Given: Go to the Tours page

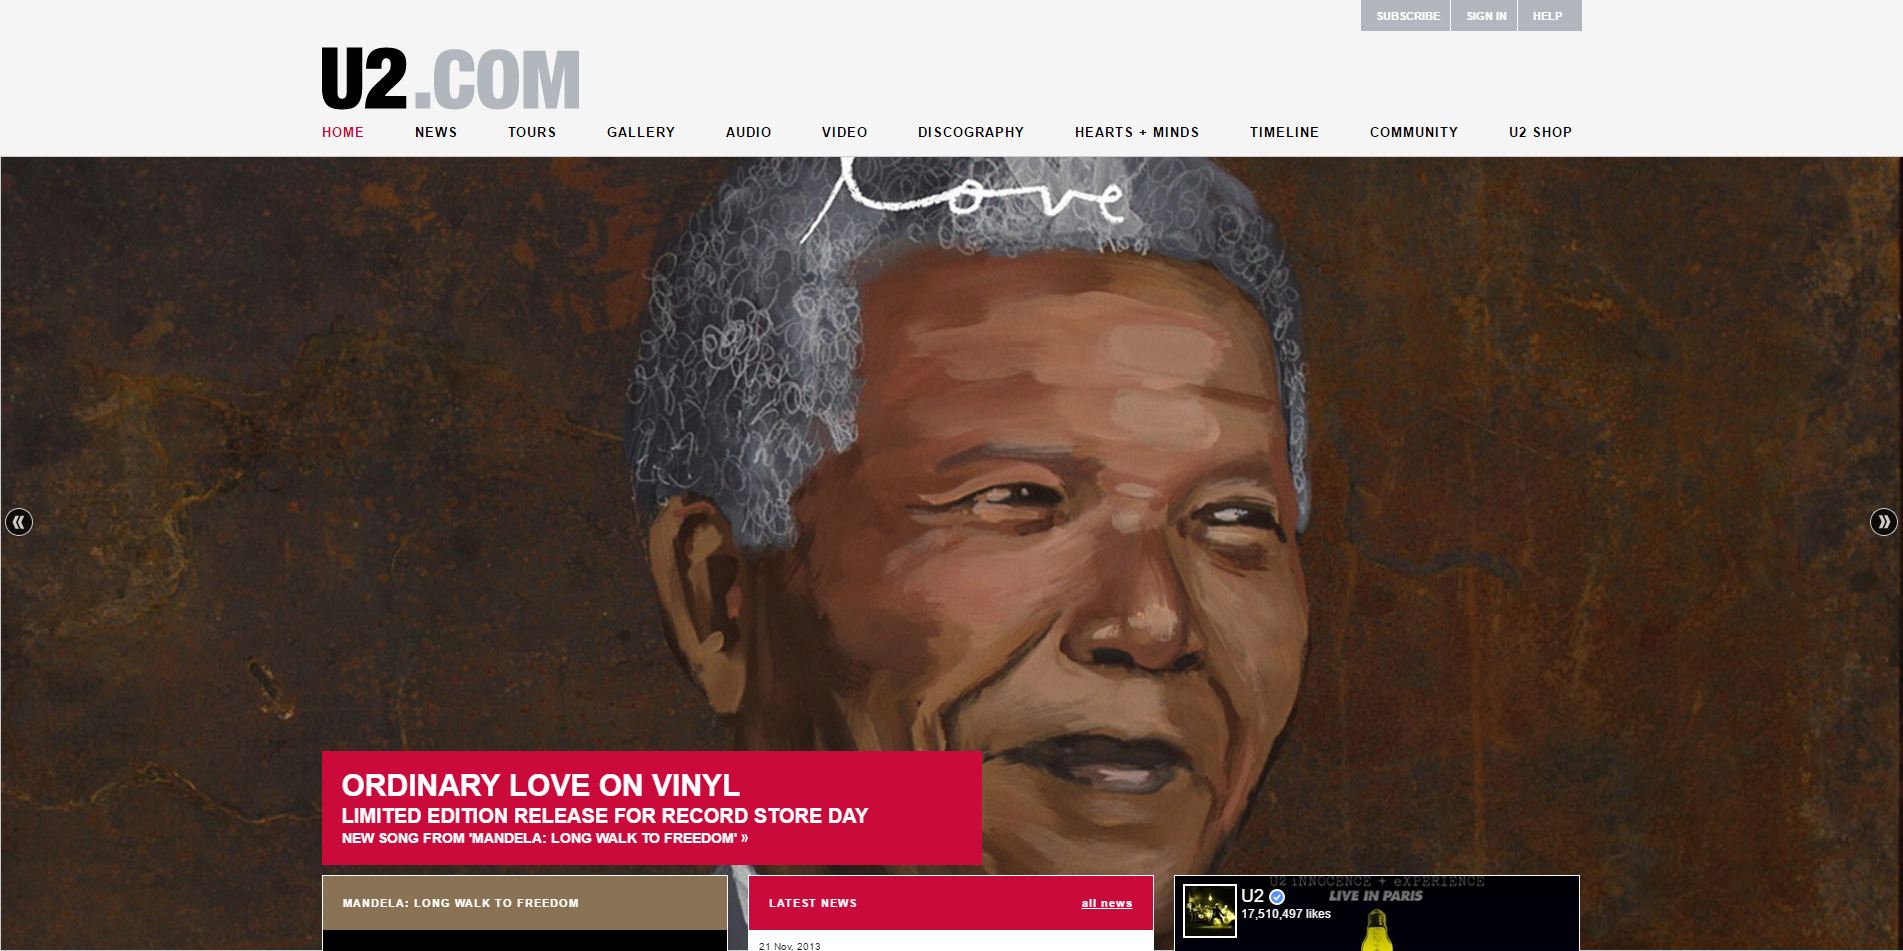Looking at the screenshot, I should point(532,132).
